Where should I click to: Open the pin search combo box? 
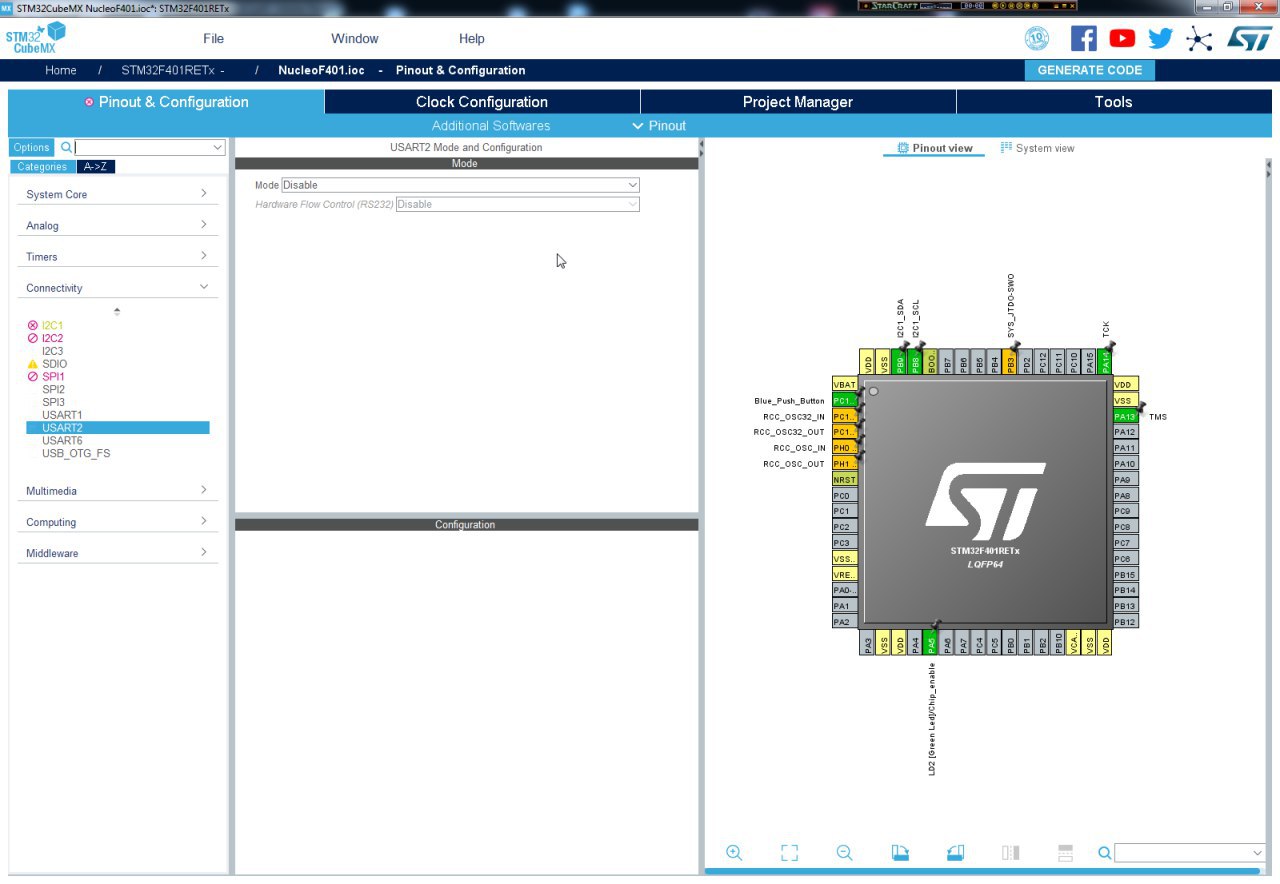(x=1190, y=853)
